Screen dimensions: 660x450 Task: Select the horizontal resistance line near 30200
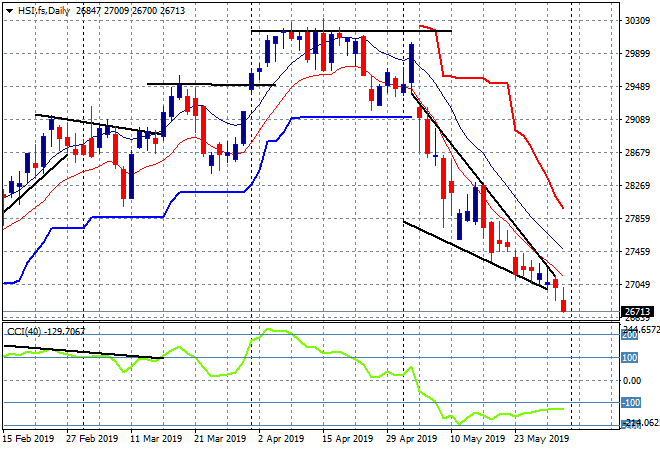(351, 31)
